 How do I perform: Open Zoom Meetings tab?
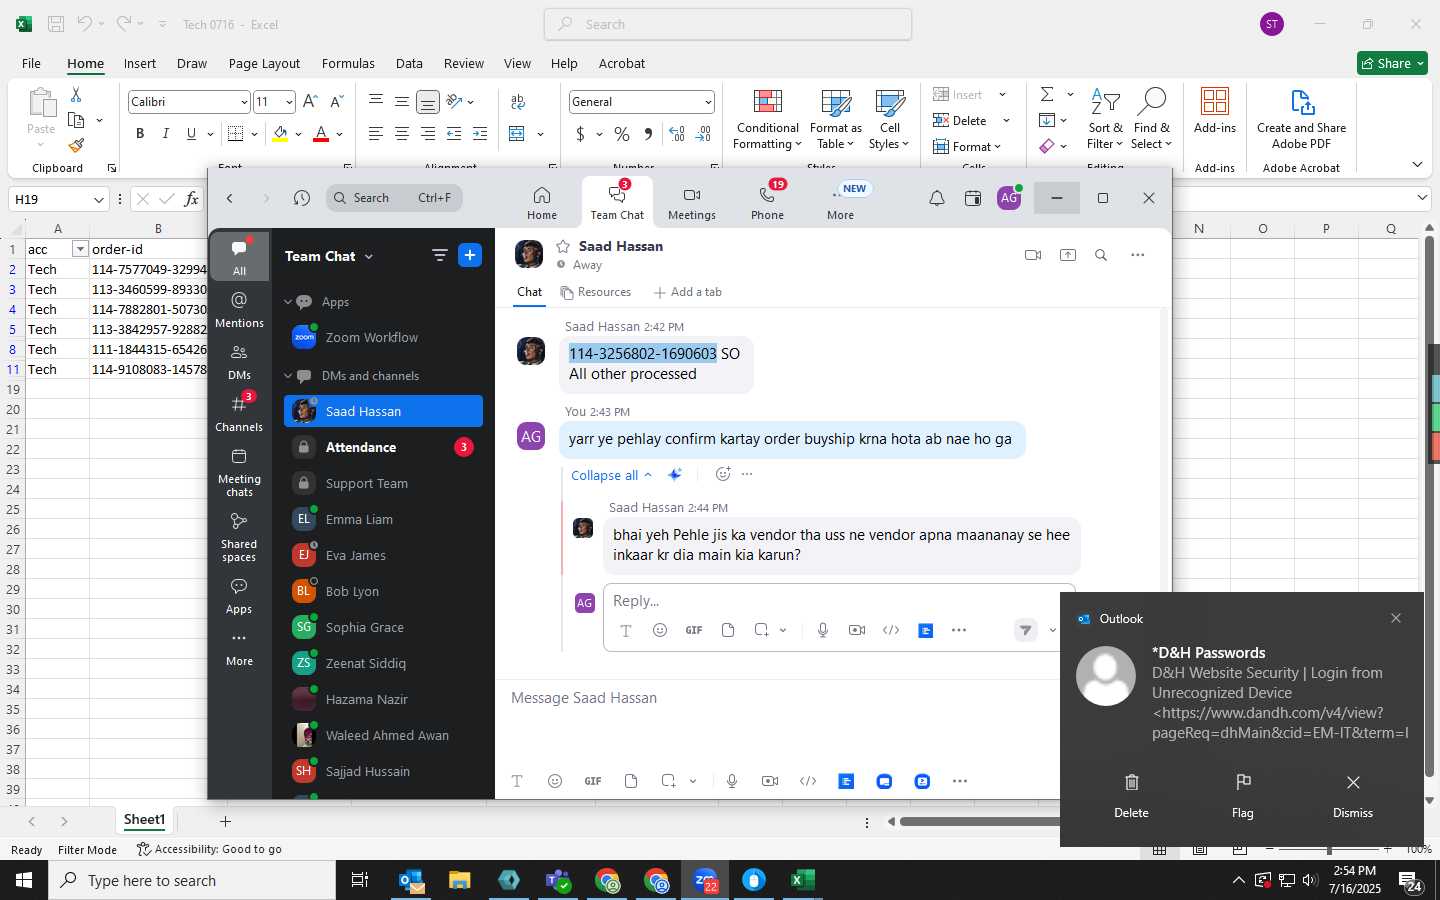click(x=692, y=203)
